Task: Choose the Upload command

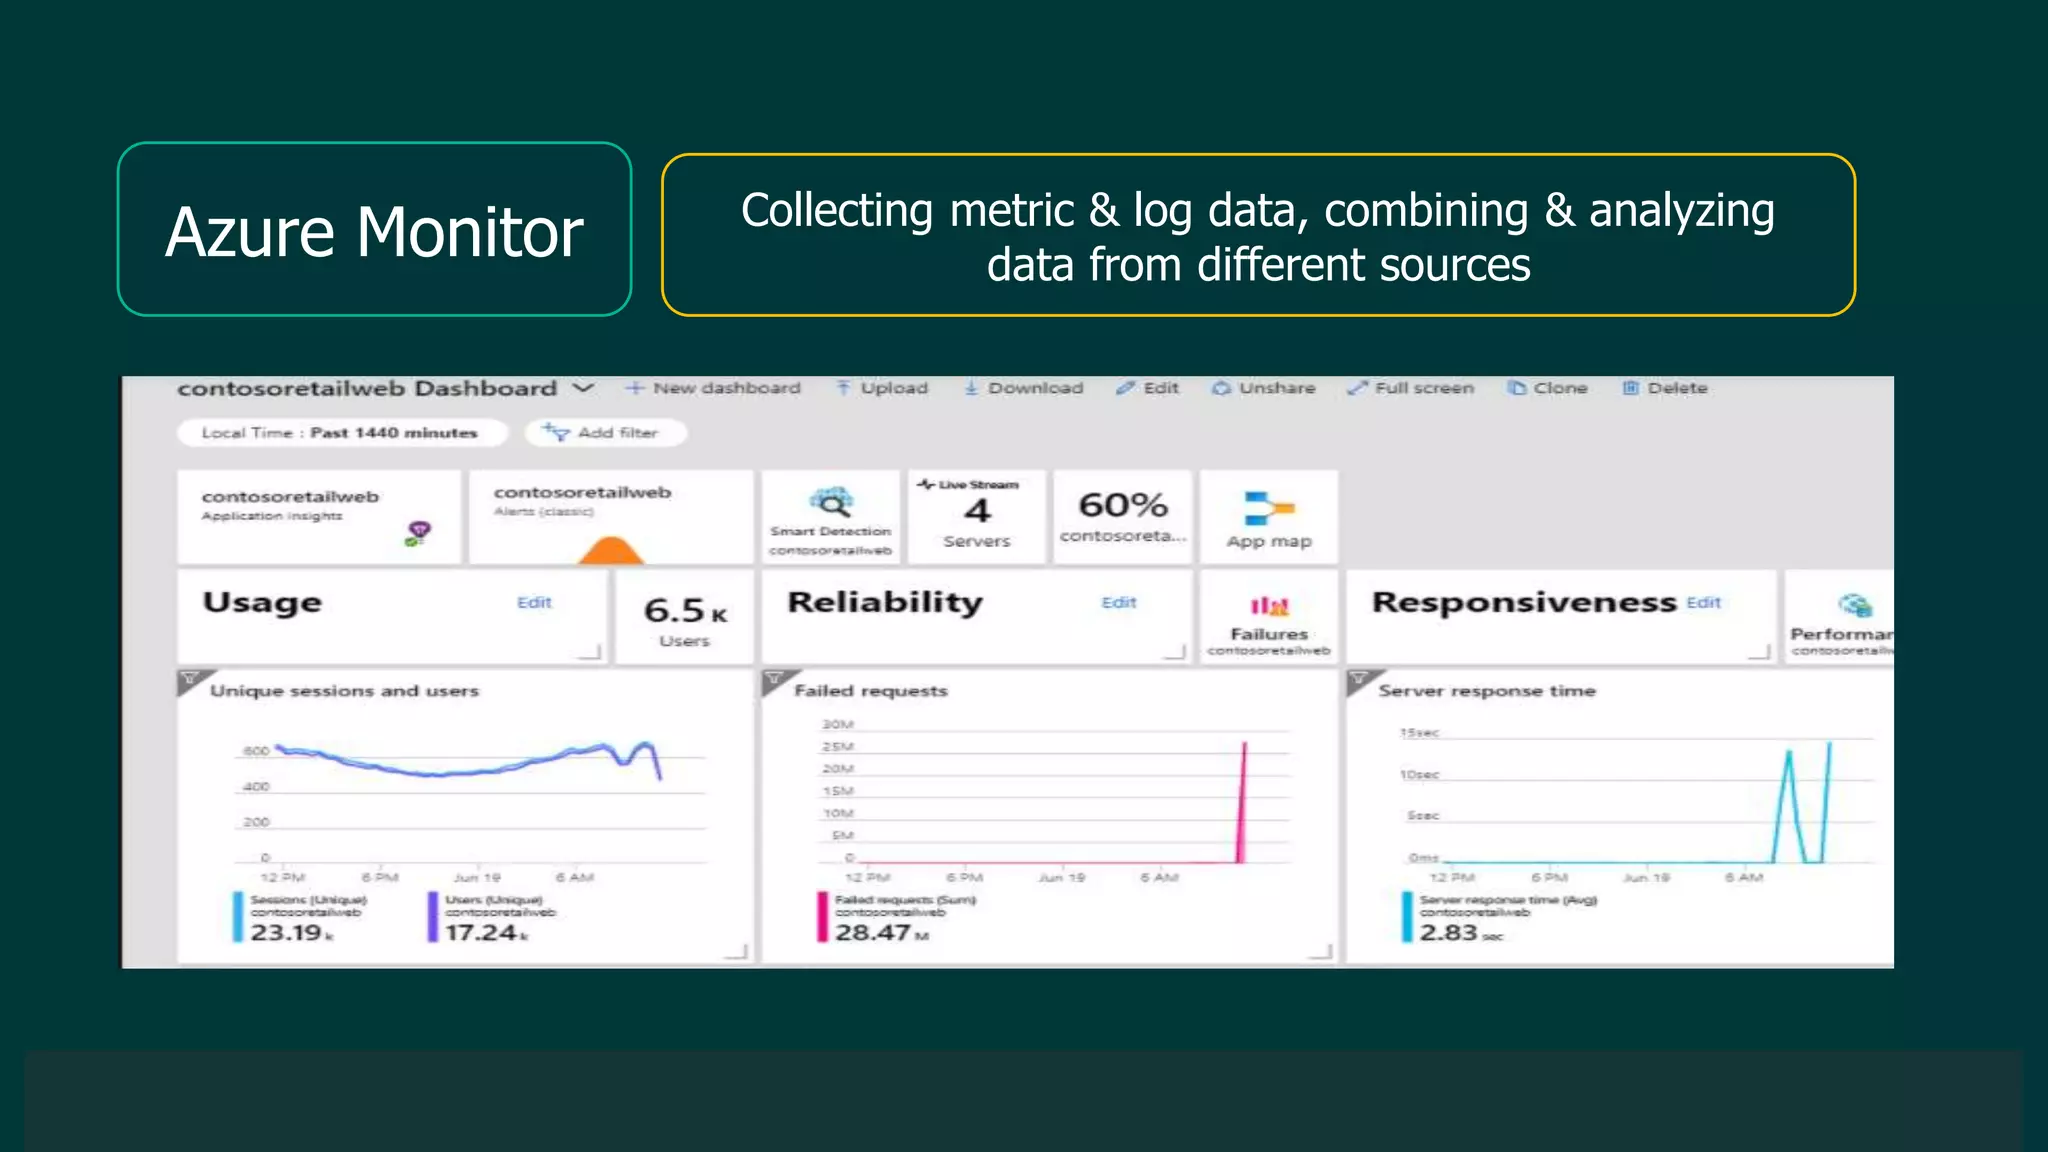Action: point(883,388)
